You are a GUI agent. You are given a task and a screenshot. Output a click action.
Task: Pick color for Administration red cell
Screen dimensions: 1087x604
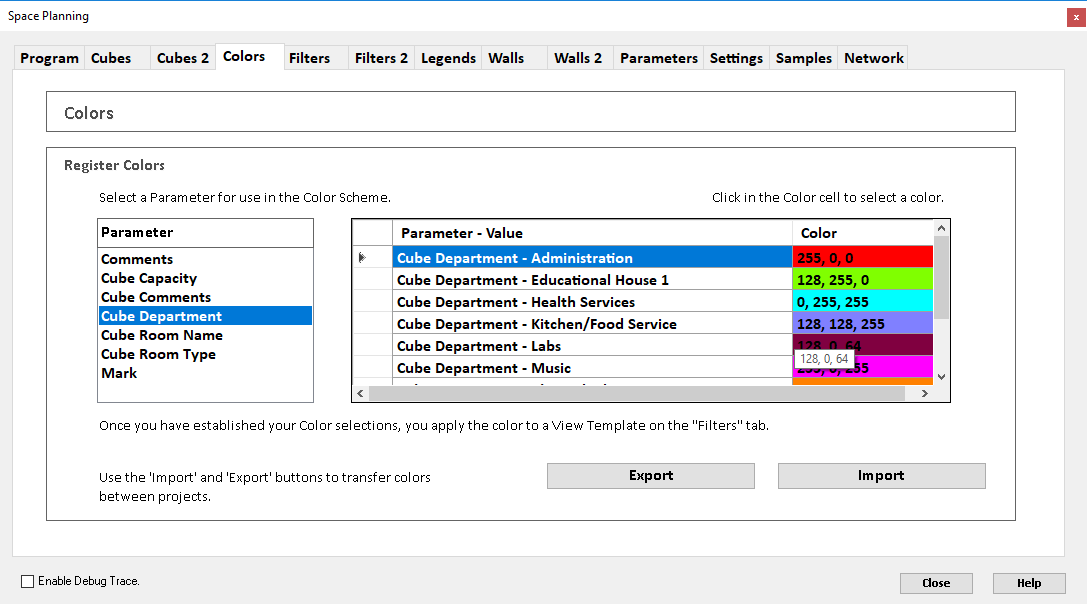pyautogui.click(x=862, y=258)
